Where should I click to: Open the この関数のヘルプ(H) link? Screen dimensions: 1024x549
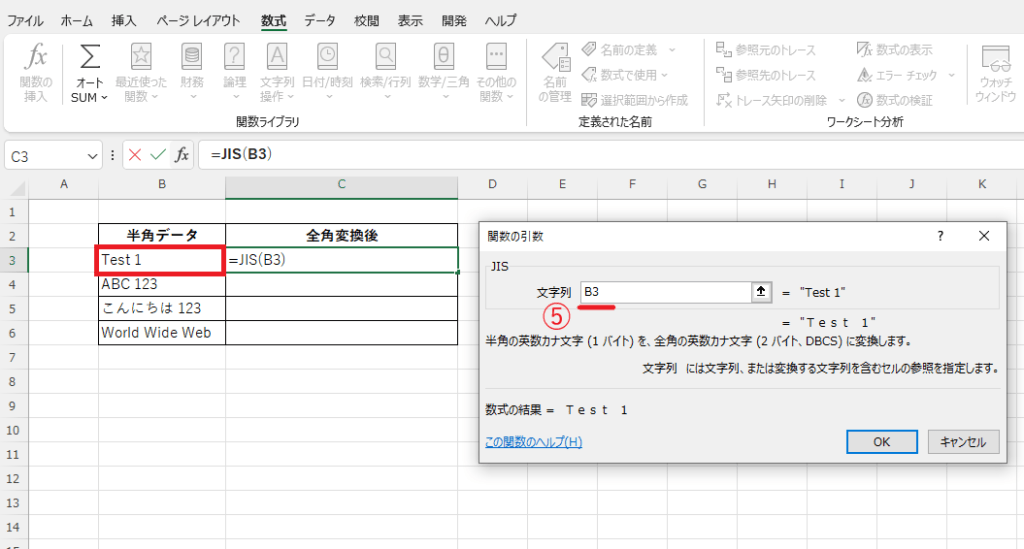tap(534, 442)
